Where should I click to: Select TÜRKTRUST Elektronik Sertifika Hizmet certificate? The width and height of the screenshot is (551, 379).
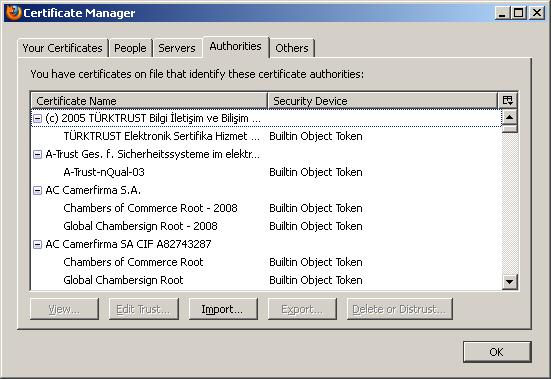tap(266, 136)
